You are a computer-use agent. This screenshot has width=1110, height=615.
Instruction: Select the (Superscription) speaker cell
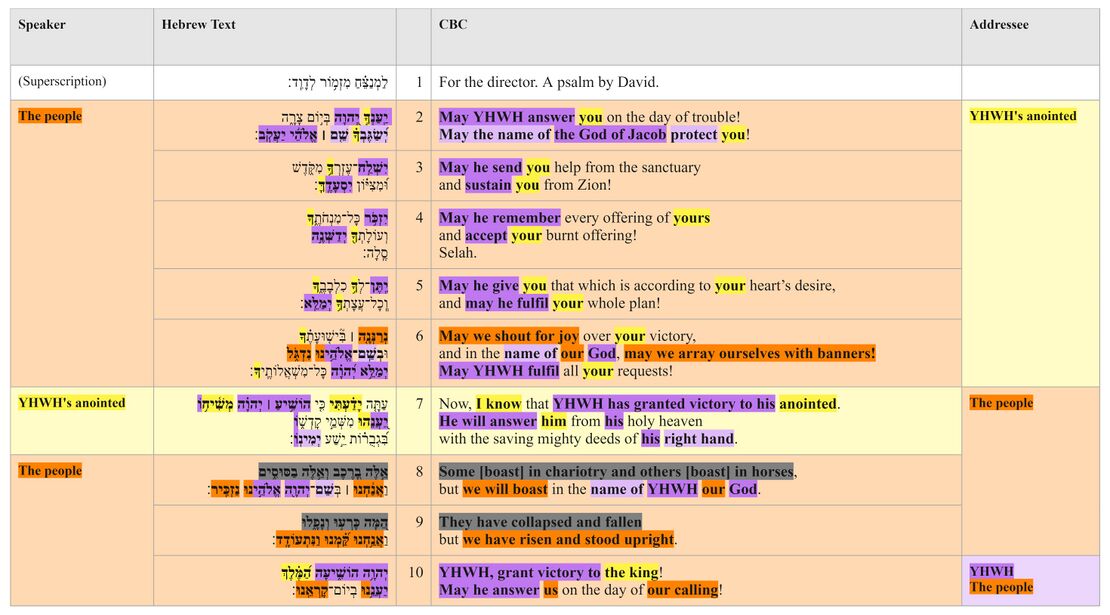[x=62, y=82]
